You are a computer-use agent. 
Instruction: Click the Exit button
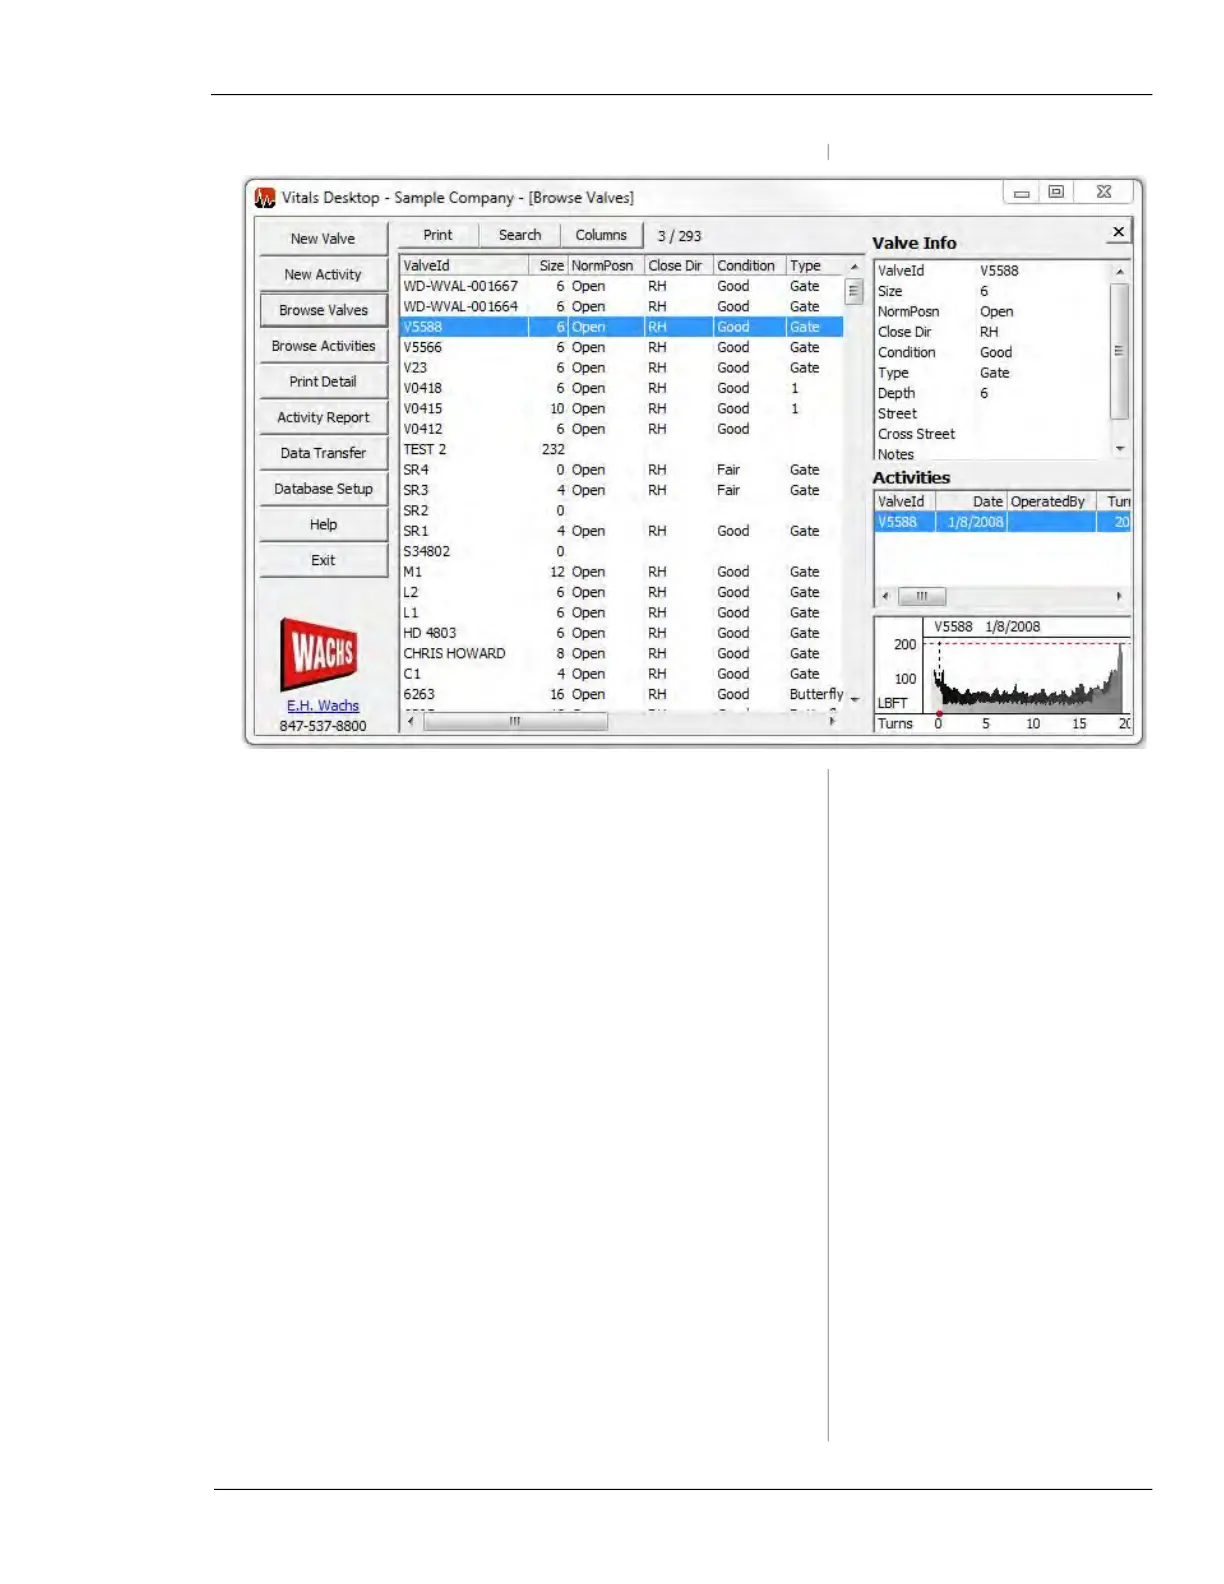tap(323, 560)
